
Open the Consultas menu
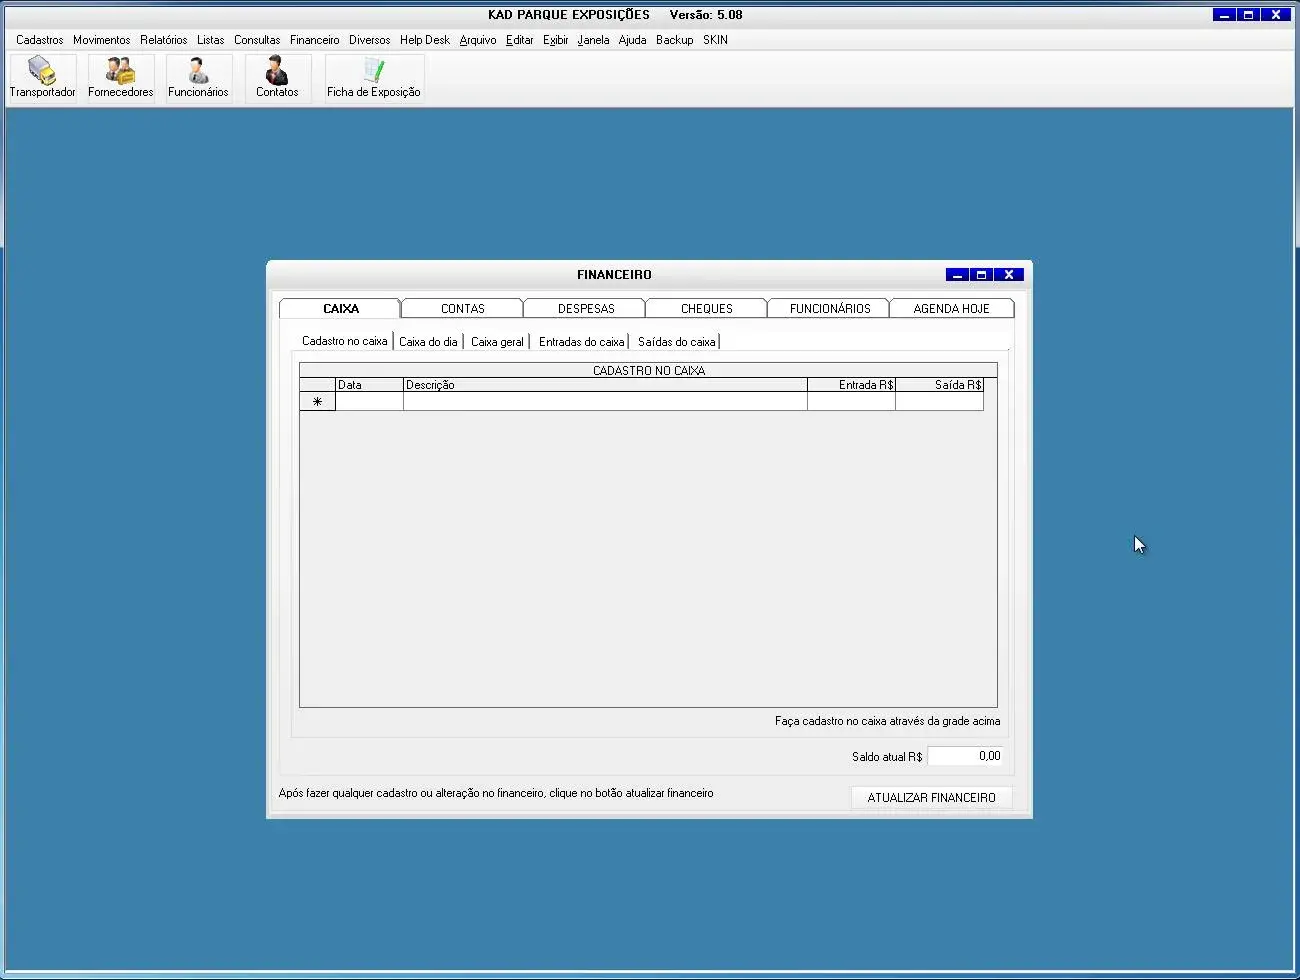click(x=257, y=40)
